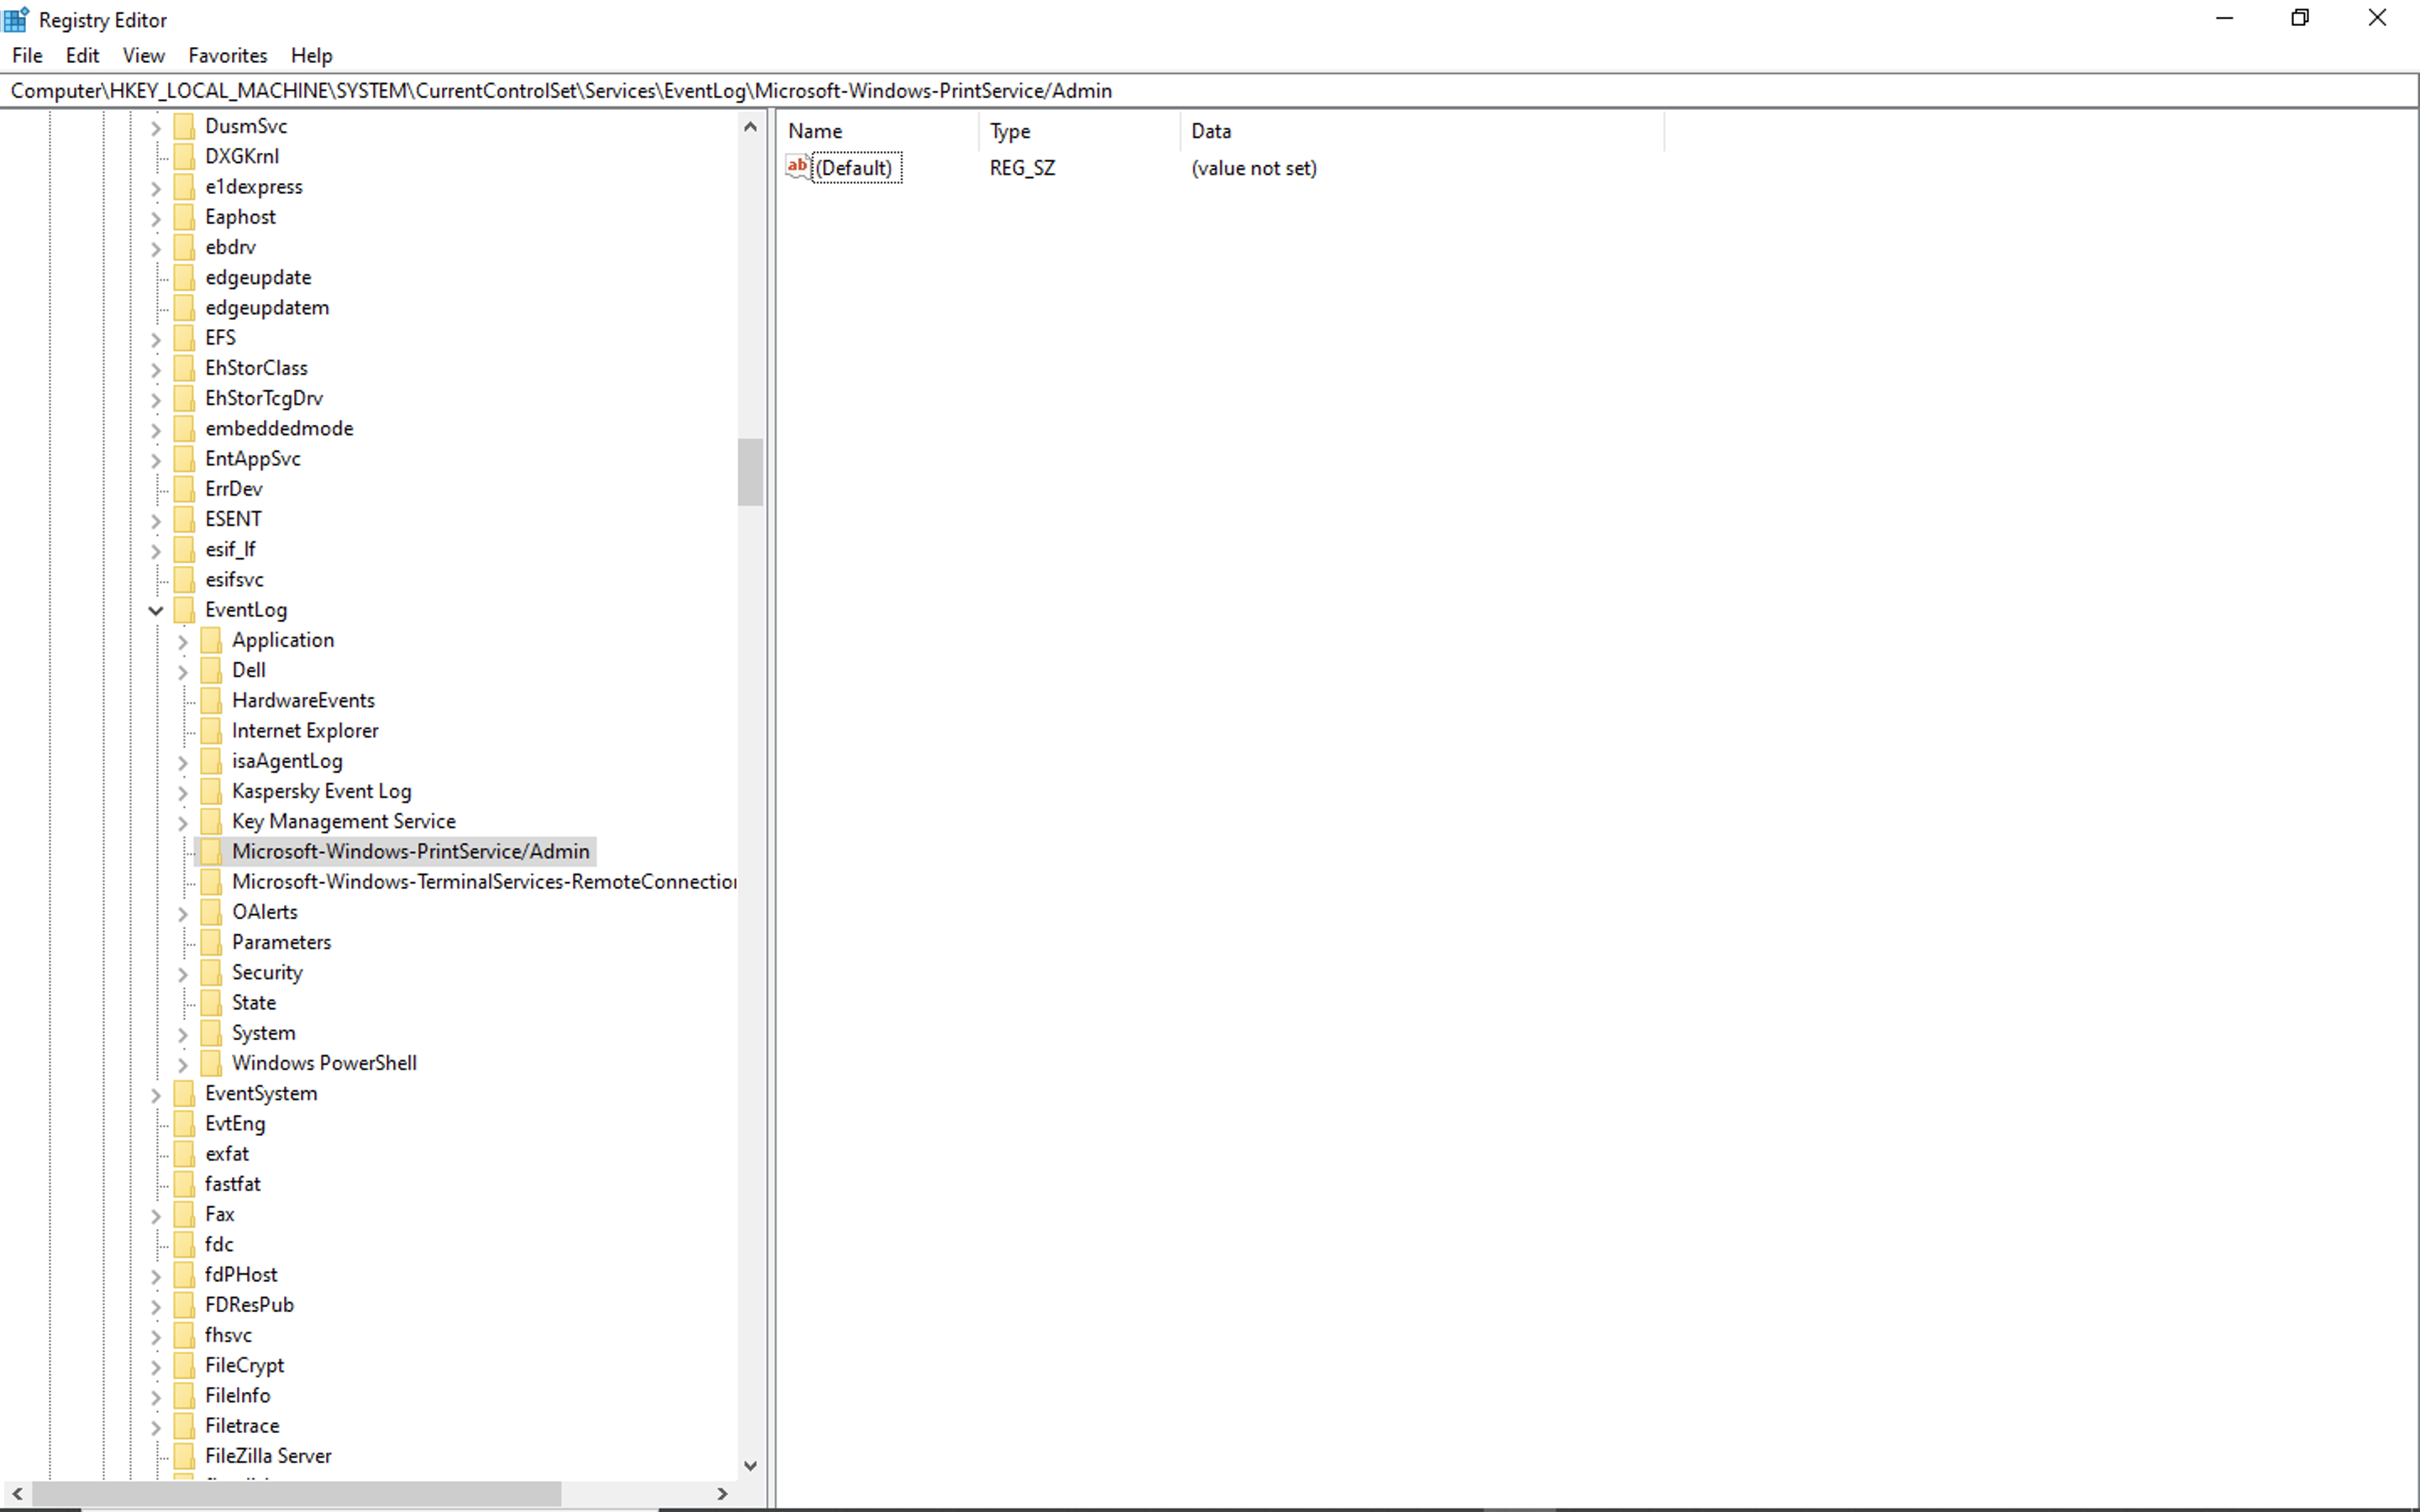Click the folder icon next to Windows PowerShell
Viewport: 2420px width, 1512px height.
pos(211,1063)
